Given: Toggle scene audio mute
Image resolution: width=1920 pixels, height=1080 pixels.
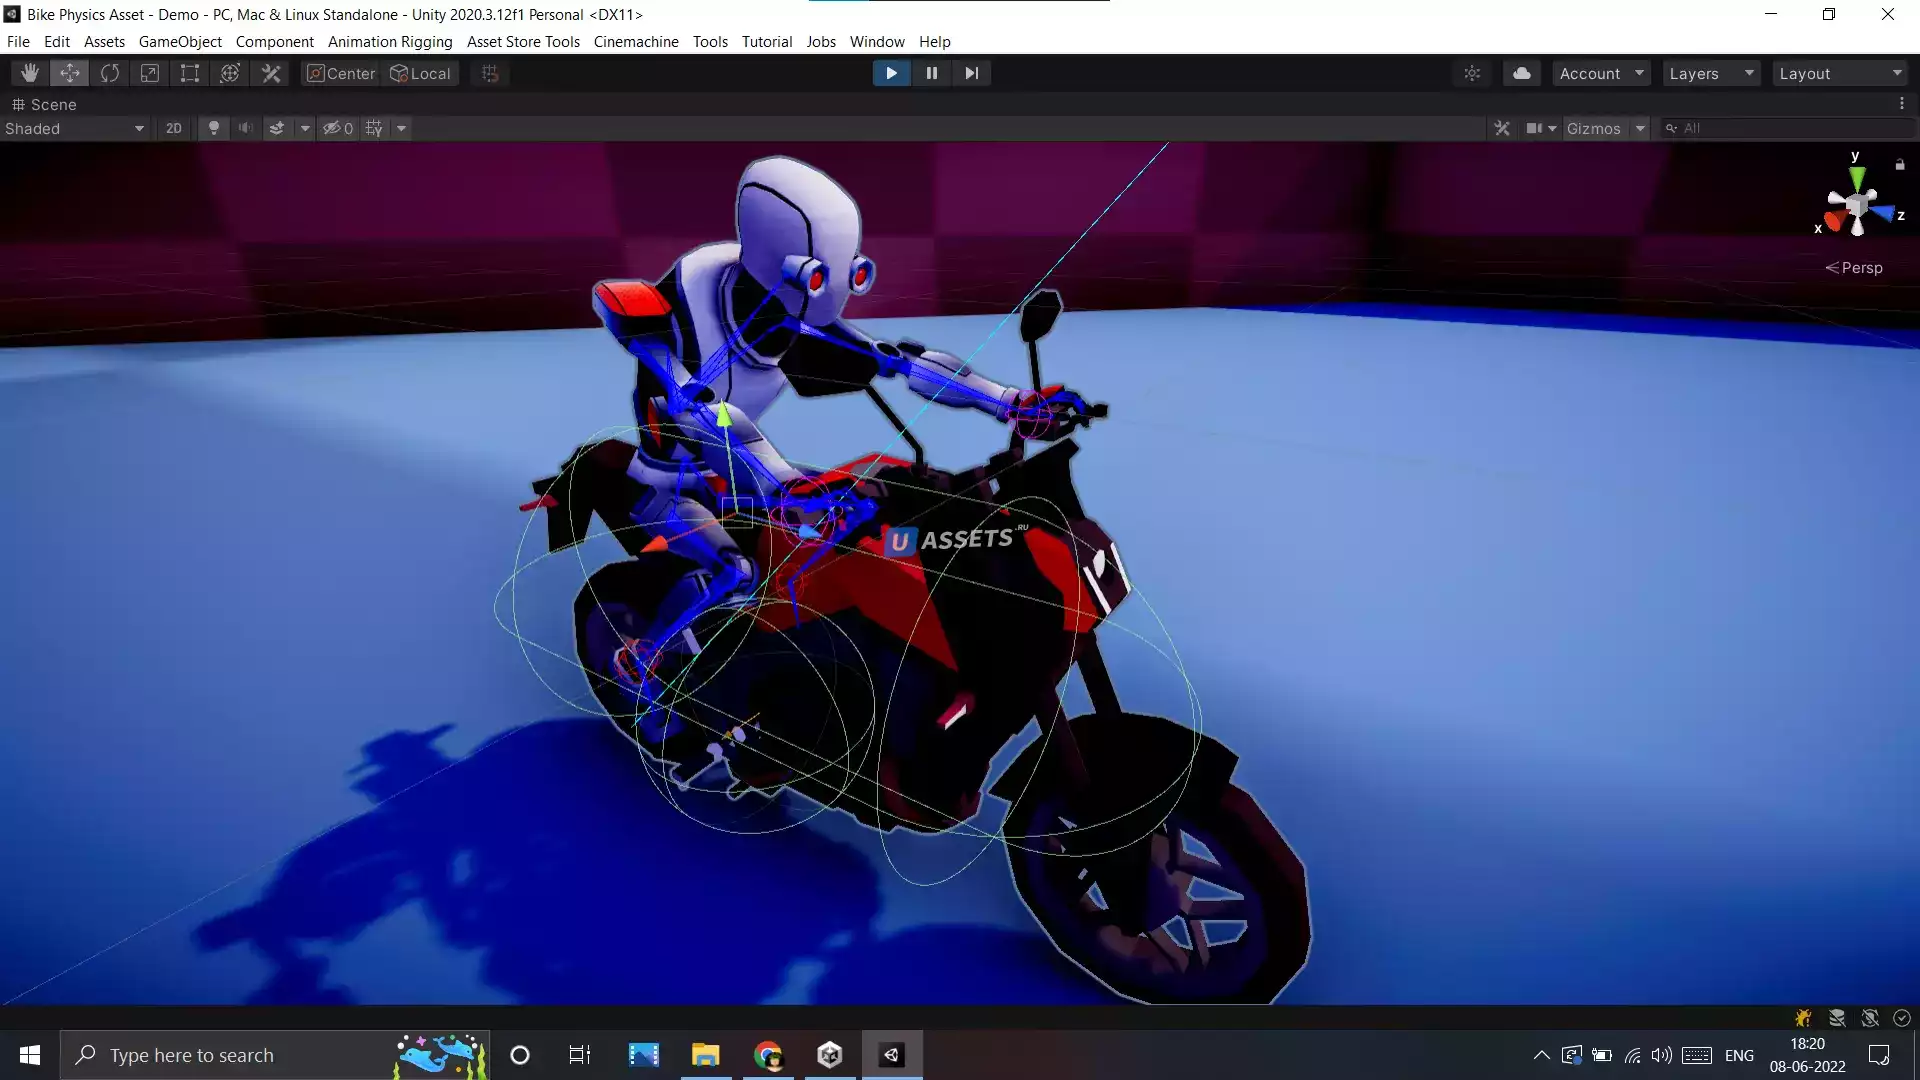Looking at the screenshot, I should [245, 128].
